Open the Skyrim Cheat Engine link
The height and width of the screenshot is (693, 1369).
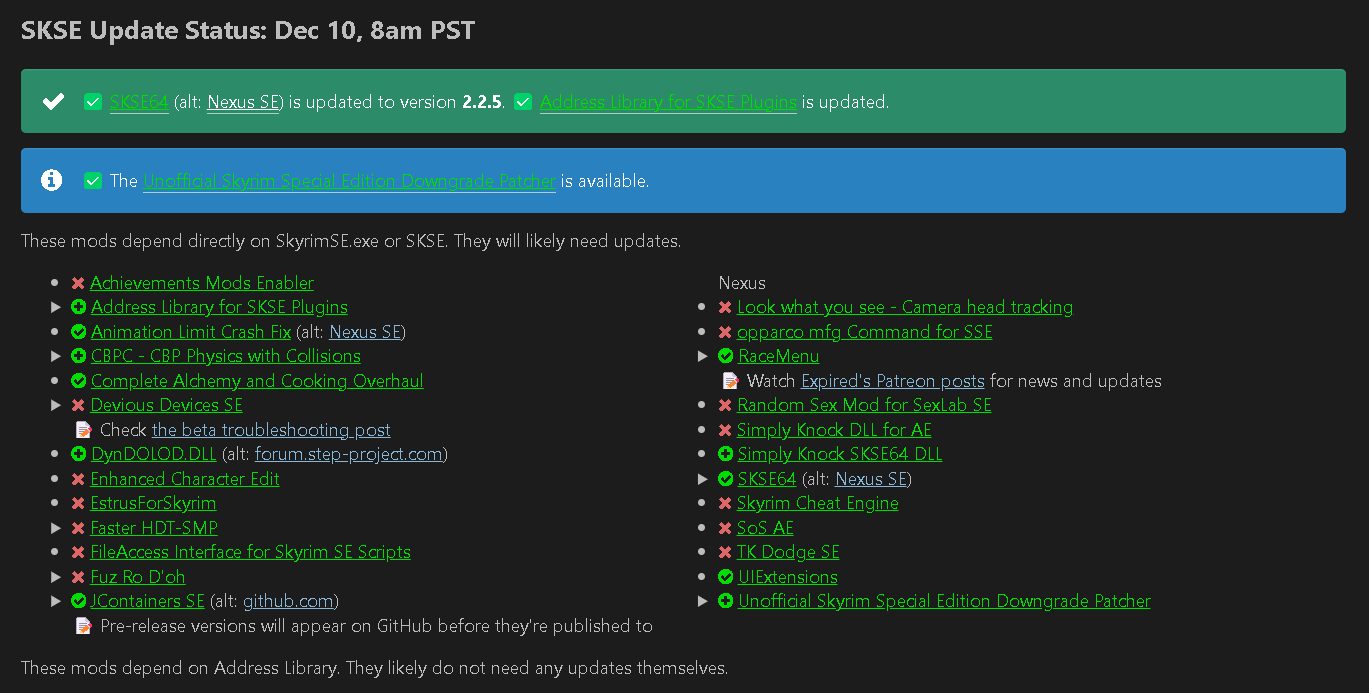(818, 503)
